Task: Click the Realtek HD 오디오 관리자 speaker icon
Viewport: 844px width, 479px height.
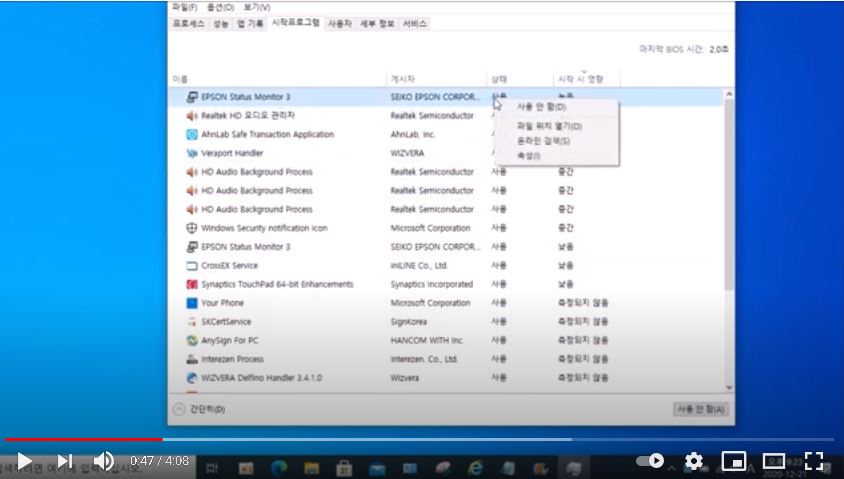Action: [192, 116]
